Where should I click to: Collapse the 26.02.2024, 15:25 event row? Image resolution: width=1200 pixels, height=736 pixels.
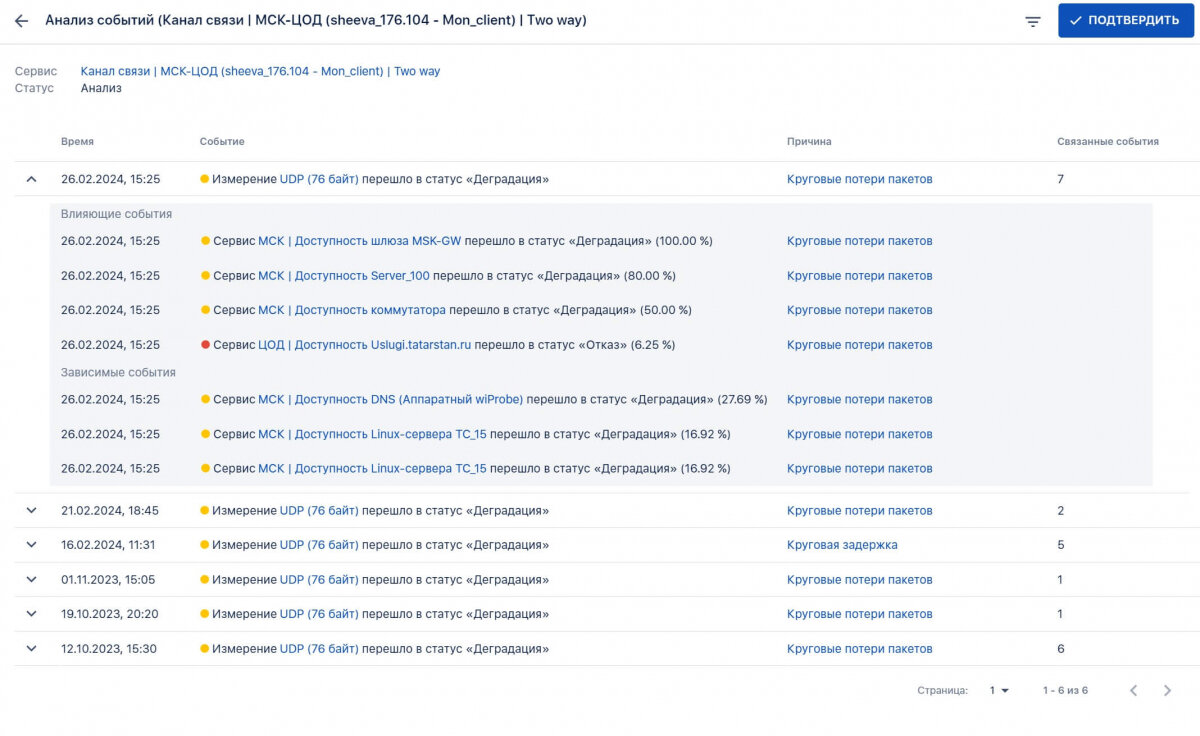pyautogui.click(x=31, y=179)
